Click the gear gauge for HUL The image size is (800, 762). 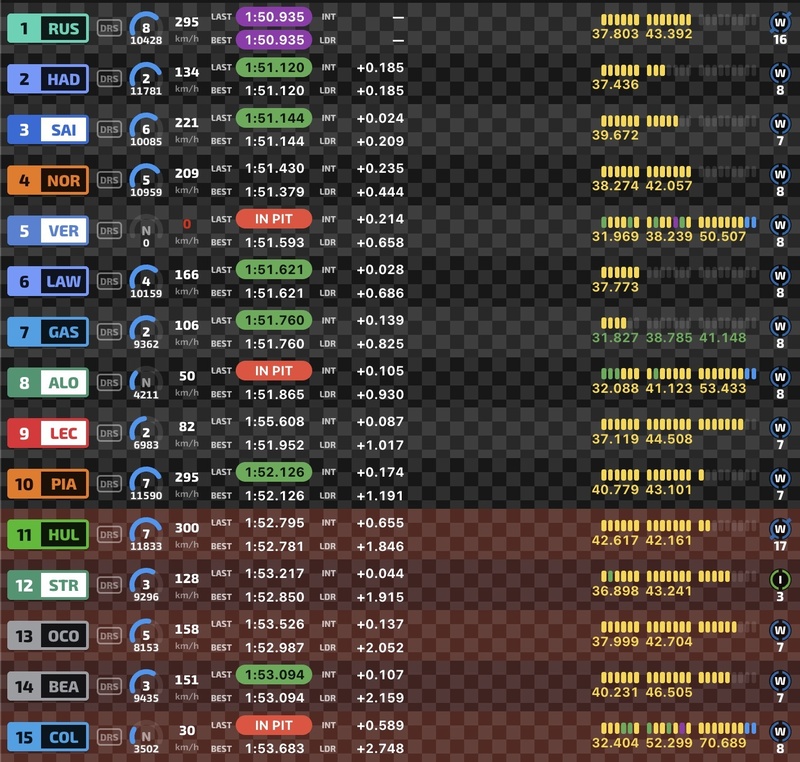tap(146, 535)
